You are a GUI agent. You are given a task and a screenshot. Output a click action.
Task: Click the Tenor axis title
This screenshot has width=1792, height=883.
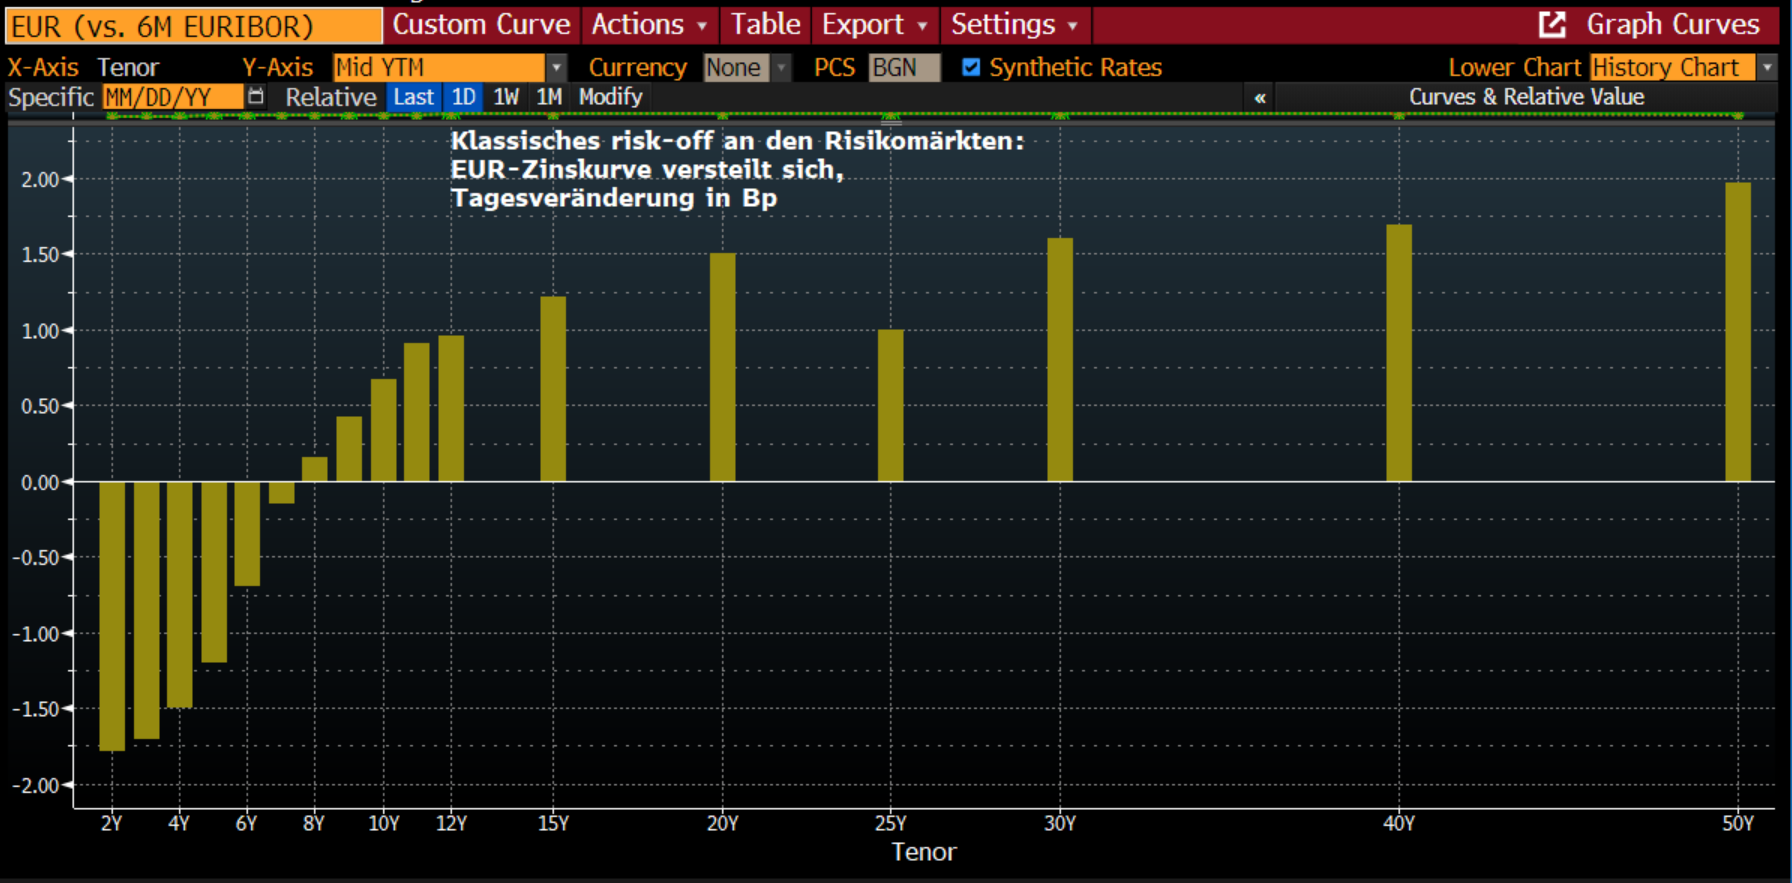924,852
